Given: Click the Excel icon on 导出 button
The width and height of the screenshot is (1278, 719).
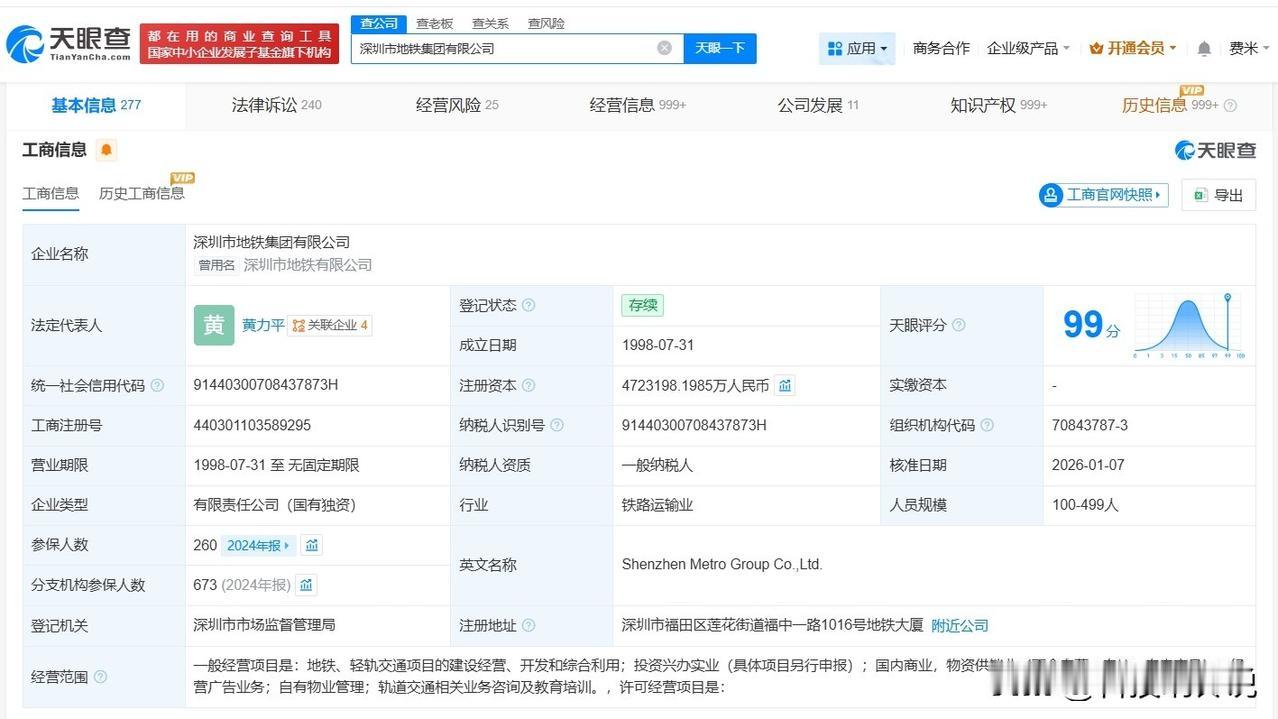Looking at the screenshot, I should [x=1199, y=195].
